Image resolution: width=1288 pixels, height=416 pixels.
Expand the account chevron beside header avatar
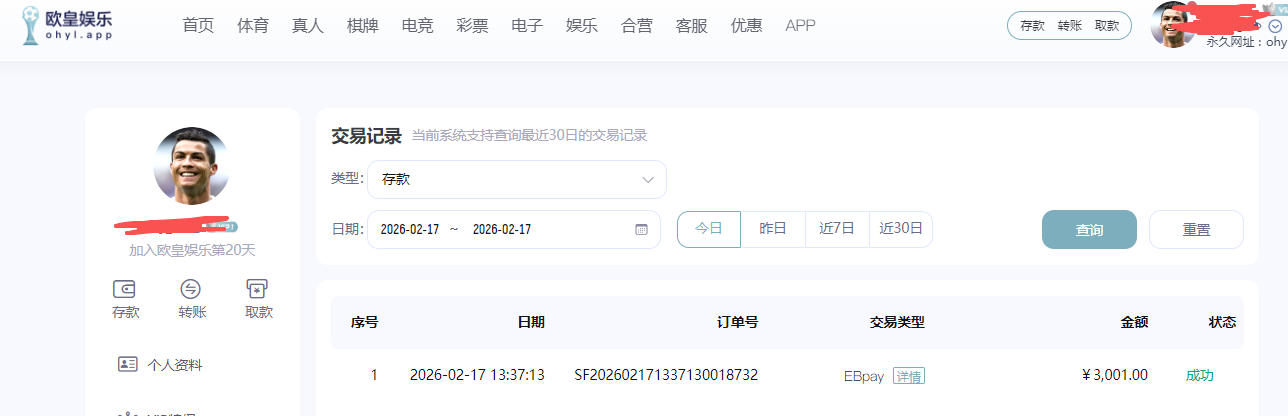click(1274, 27)
